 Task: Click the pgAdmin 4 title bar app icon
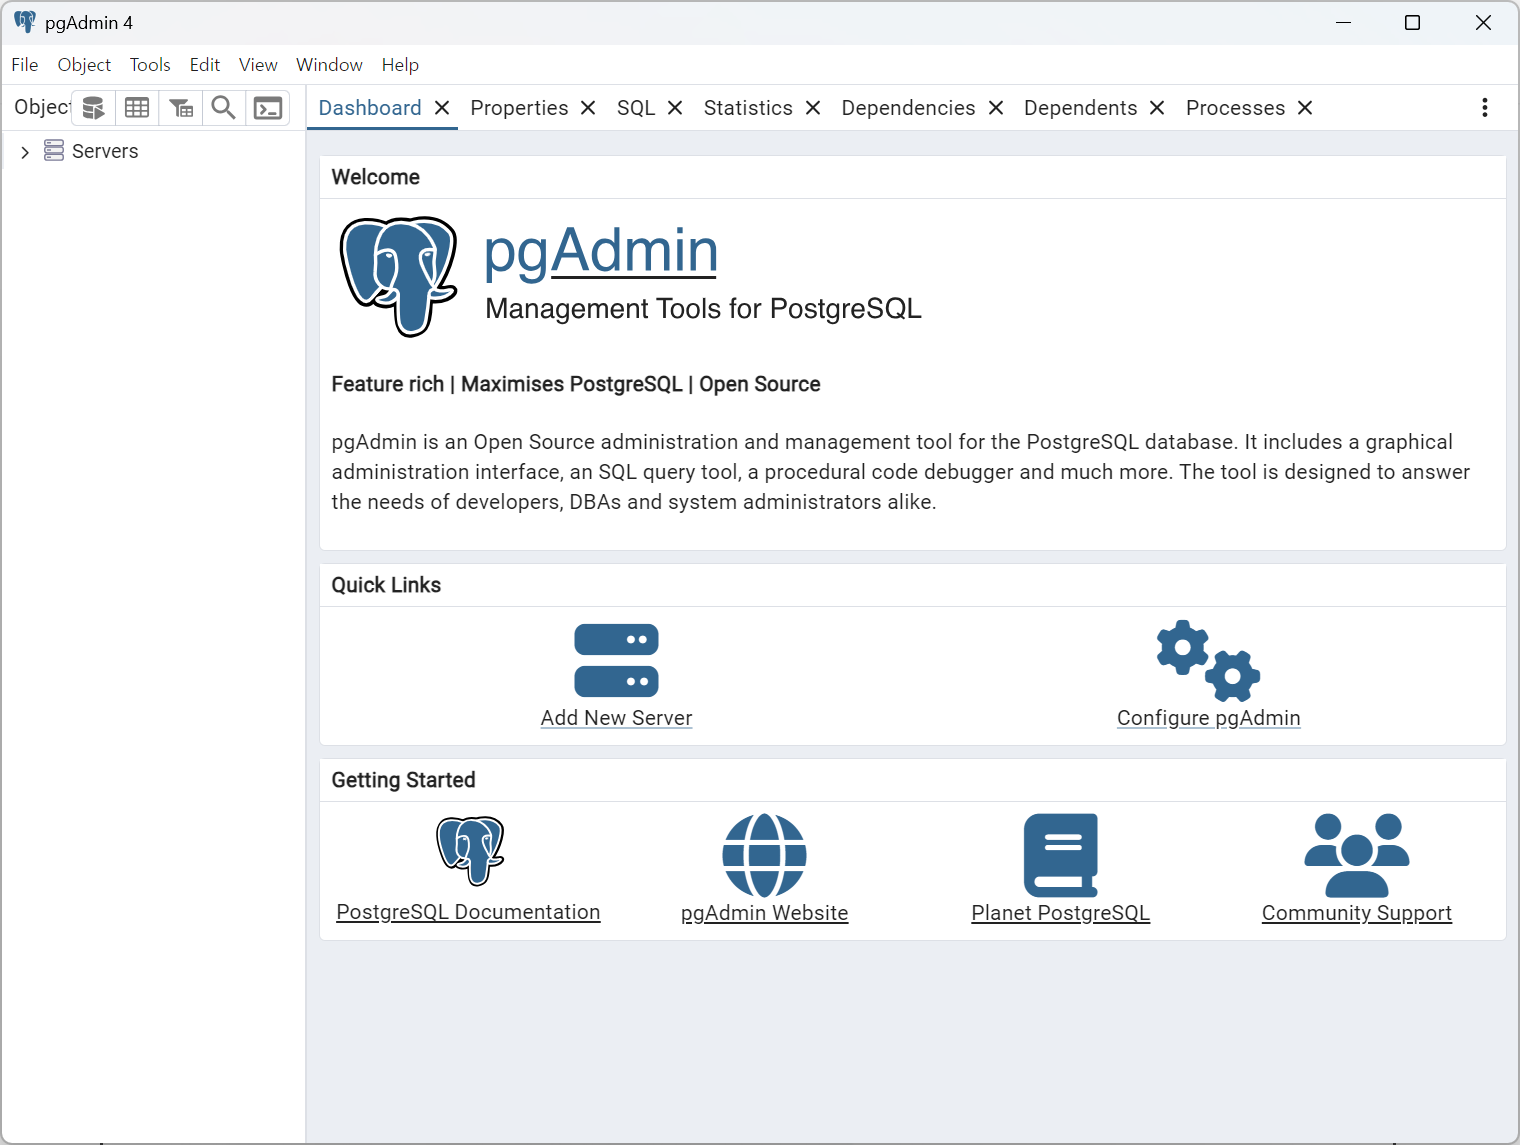pos(25,22)
